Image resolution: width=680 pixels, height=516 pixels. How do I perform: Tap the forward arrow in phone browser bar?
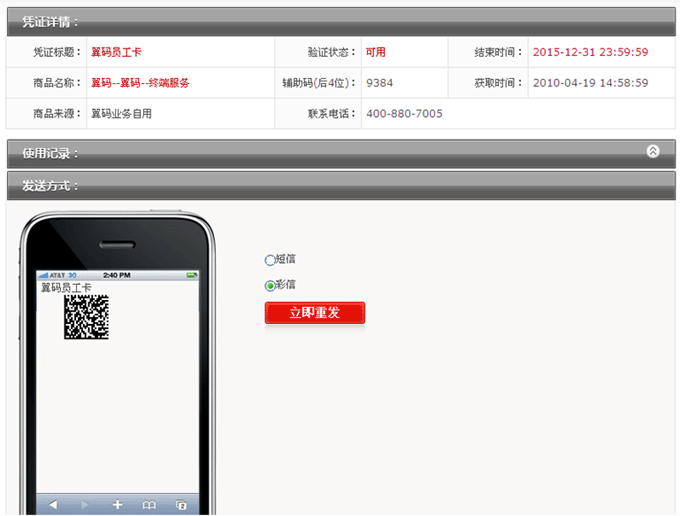point(85,505)
